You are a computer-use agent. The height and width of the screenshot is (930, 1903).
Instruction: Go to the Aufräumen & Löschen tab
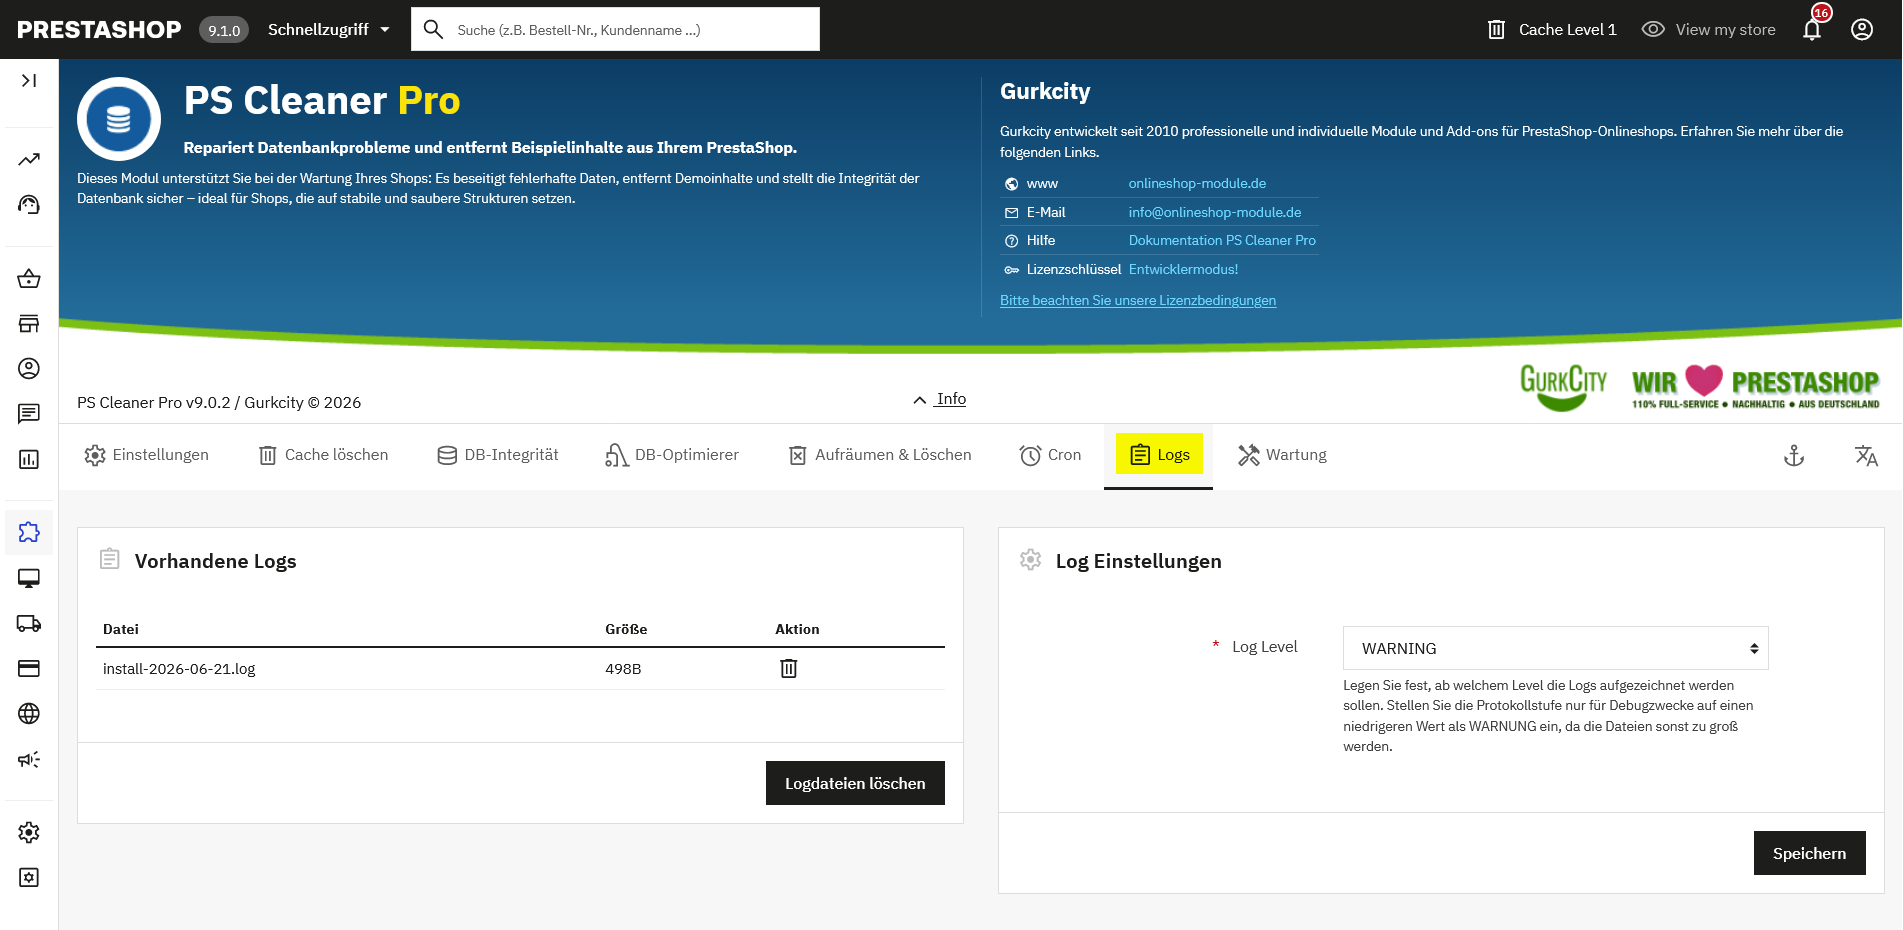pos(880,455)
